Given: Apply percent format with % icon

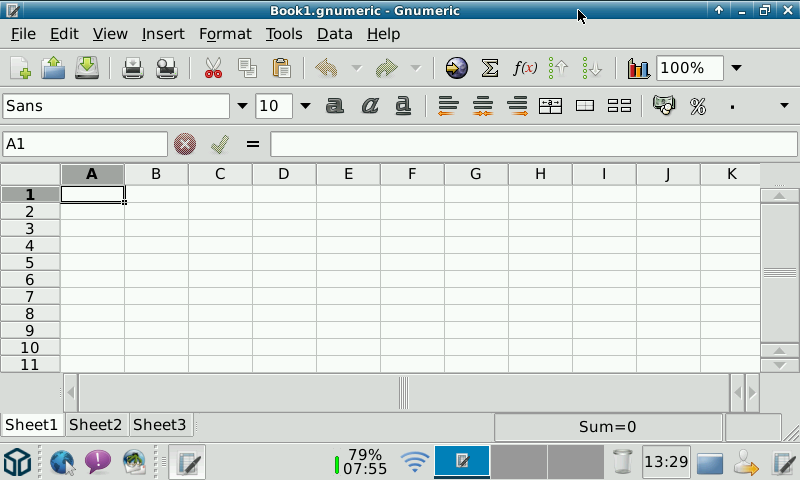Looking at the screenshot, I should click(x=698, y=106).
